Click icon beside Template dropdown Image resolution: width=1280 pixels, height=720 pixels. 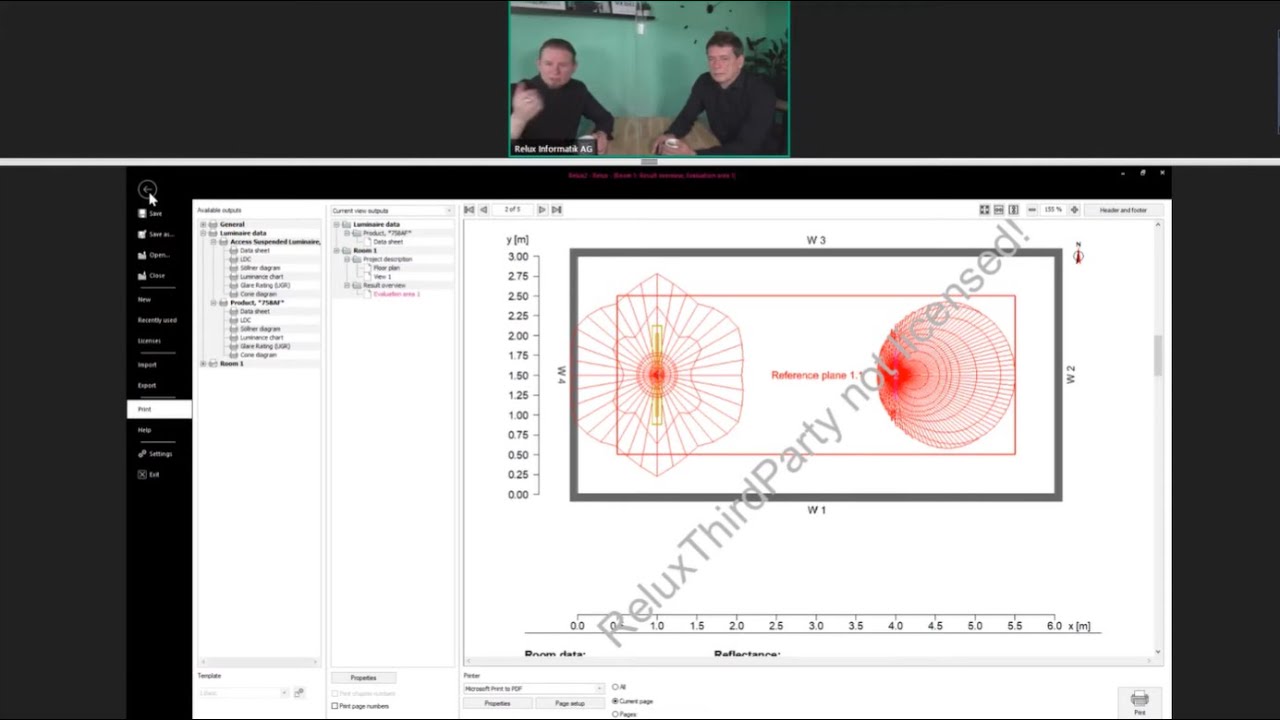(298, 692)
